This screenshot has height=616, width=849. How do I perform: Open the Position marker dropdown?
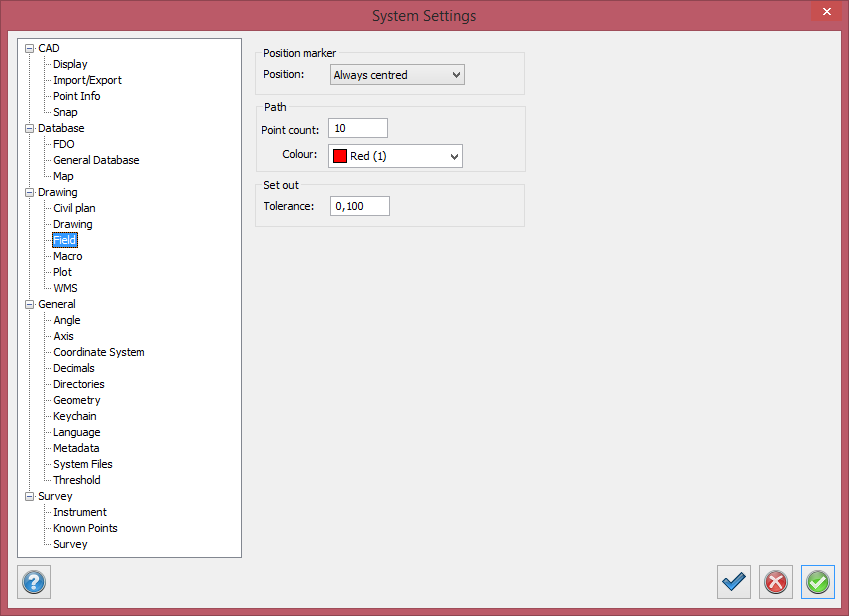click(397, 75)
